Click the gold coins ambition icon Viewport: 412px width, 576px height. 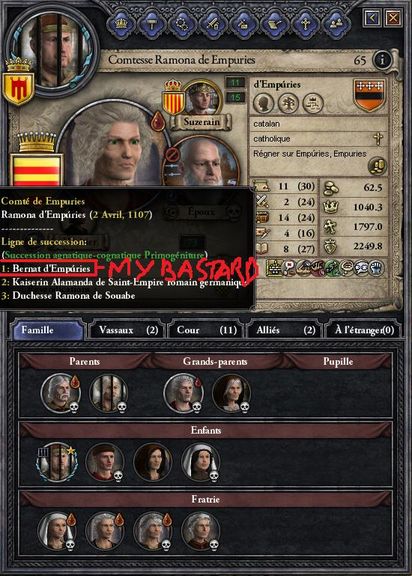[x=377, y=166]
